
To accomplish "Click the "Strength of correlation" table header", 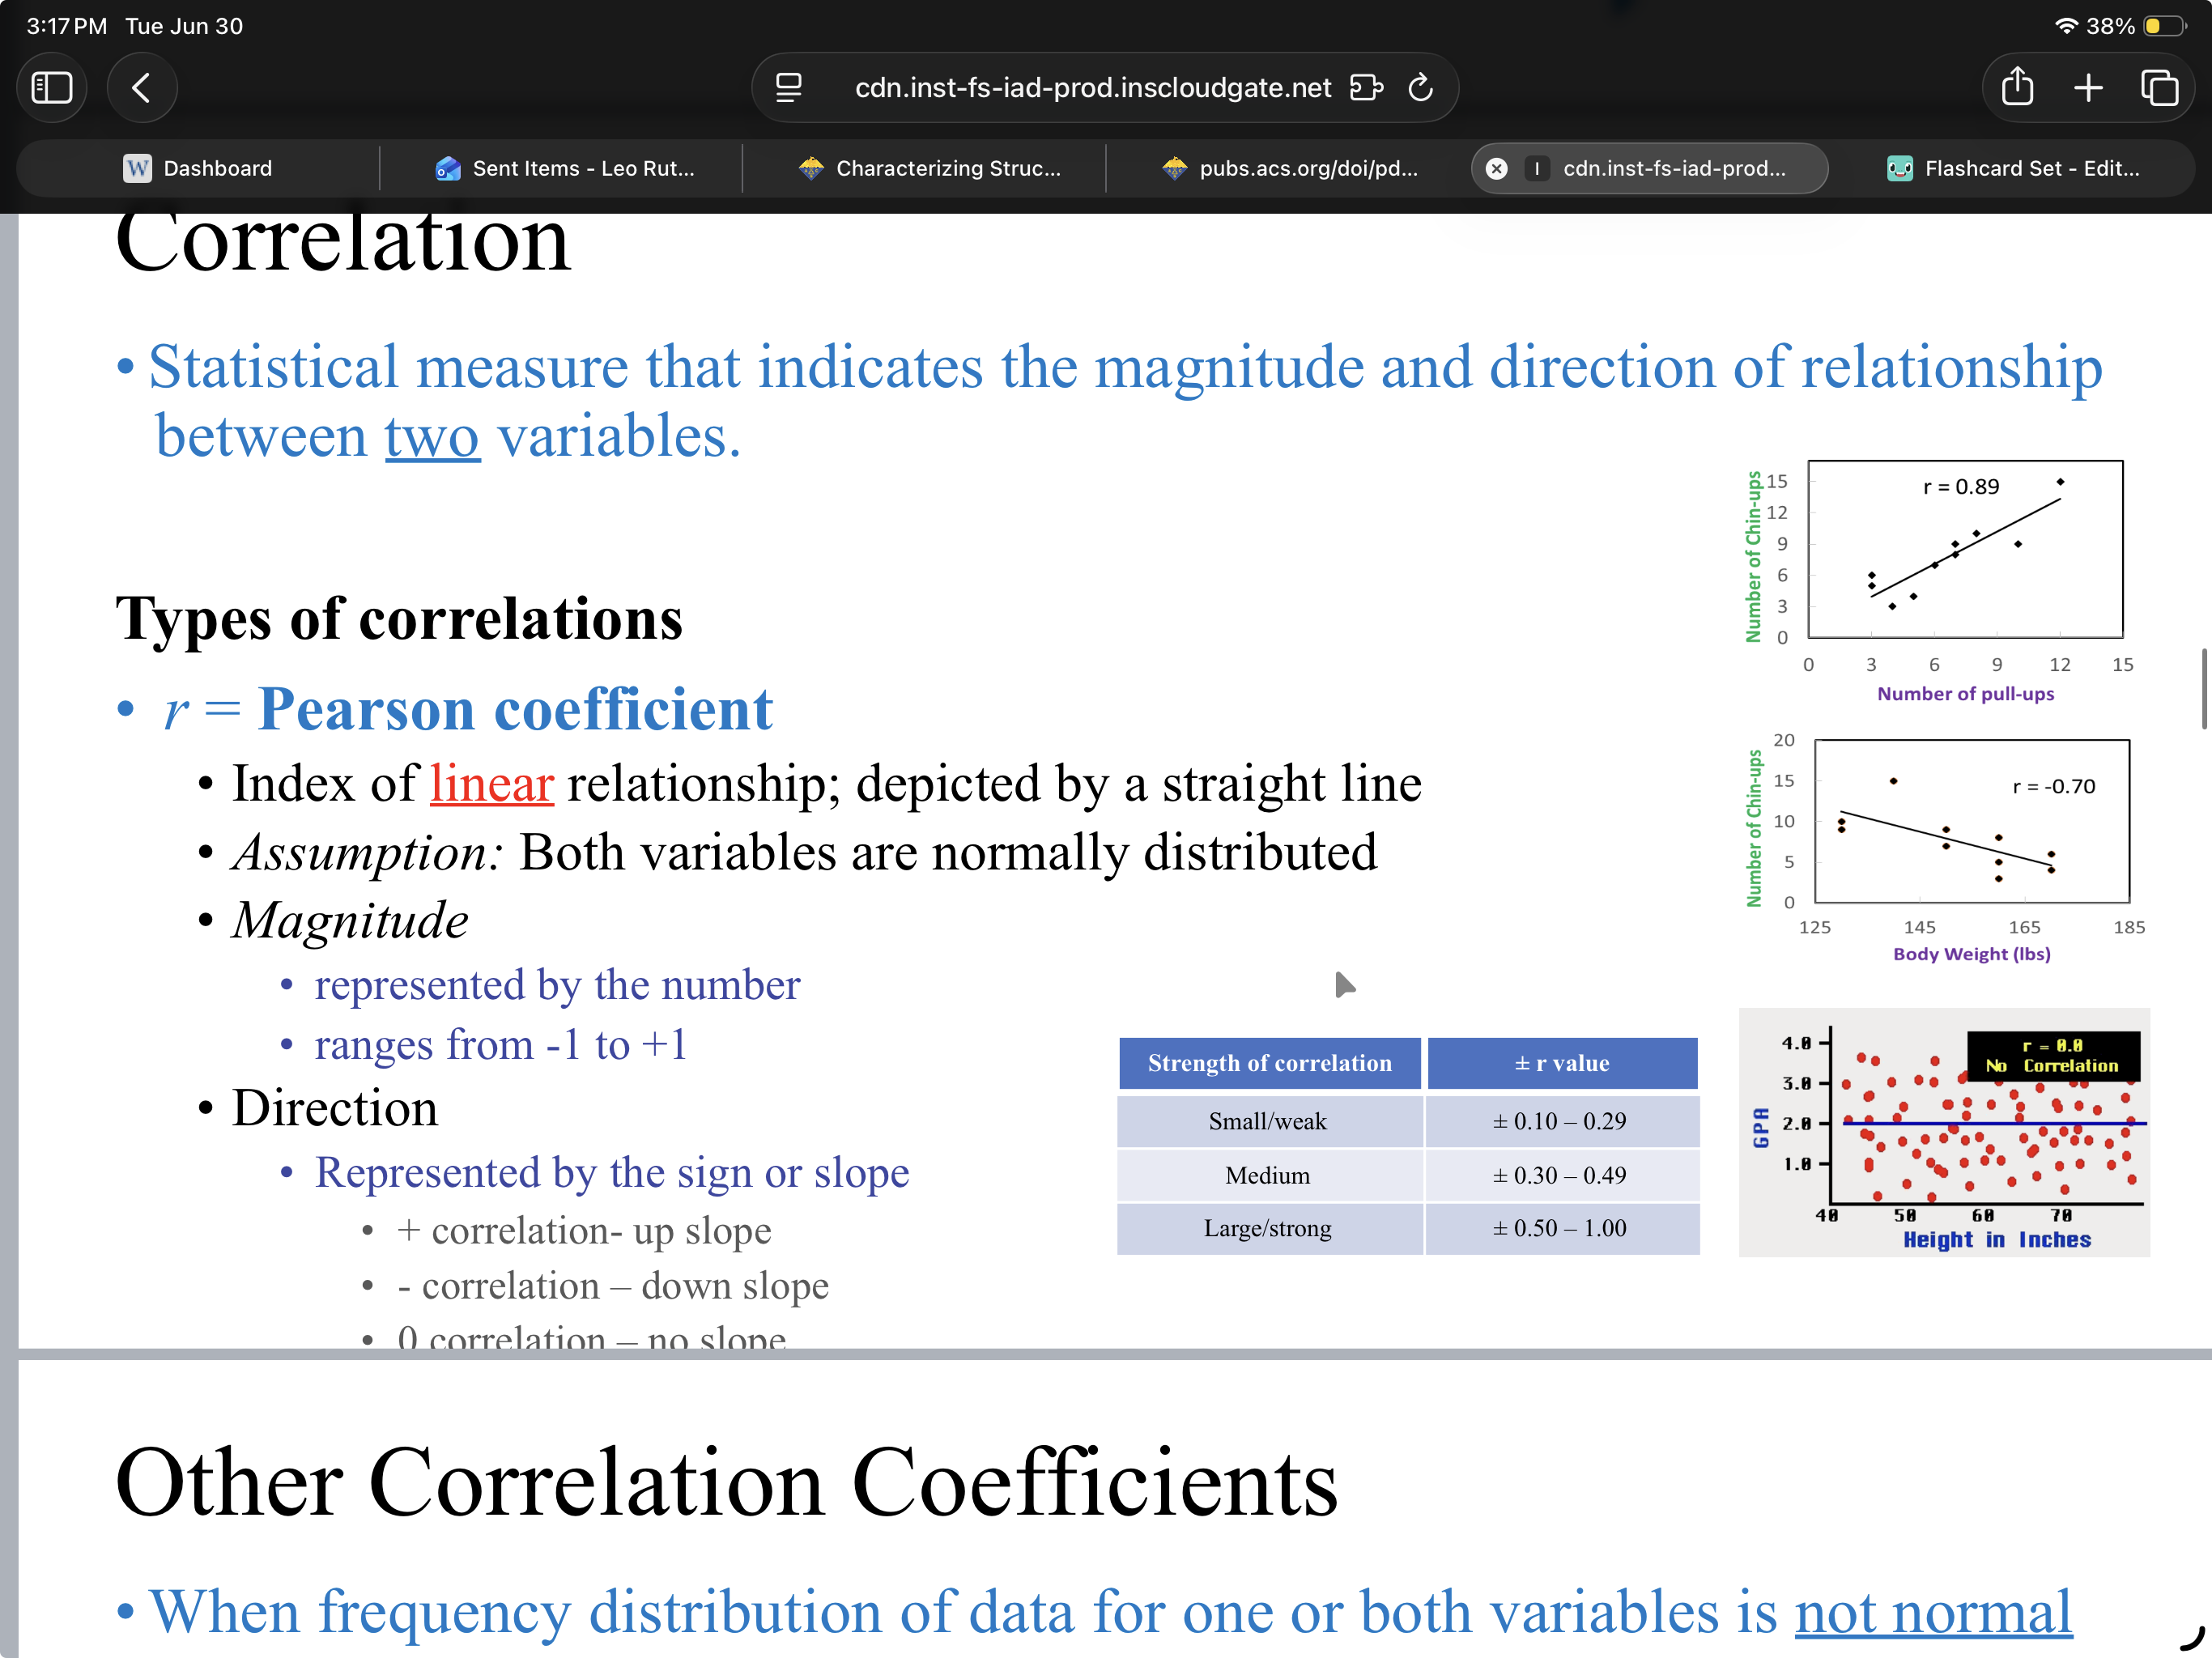I will [x=1269, y=1063].
